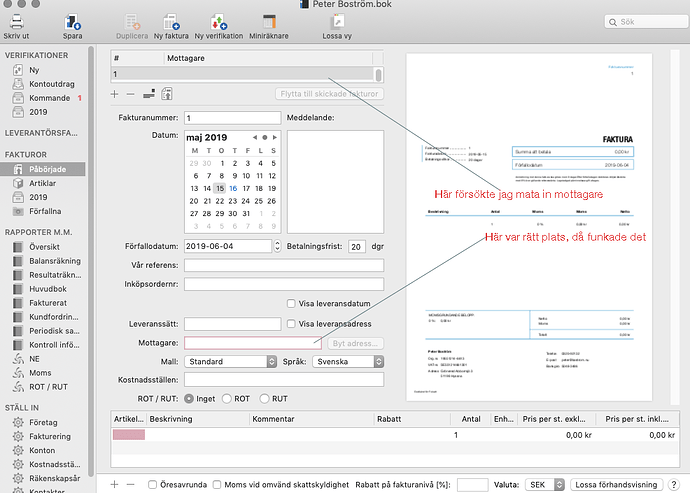Select 2019 under Verifikationer
The height and width of the screenshot is (493, 690).
pyautogui.click(x=38, y=112)
